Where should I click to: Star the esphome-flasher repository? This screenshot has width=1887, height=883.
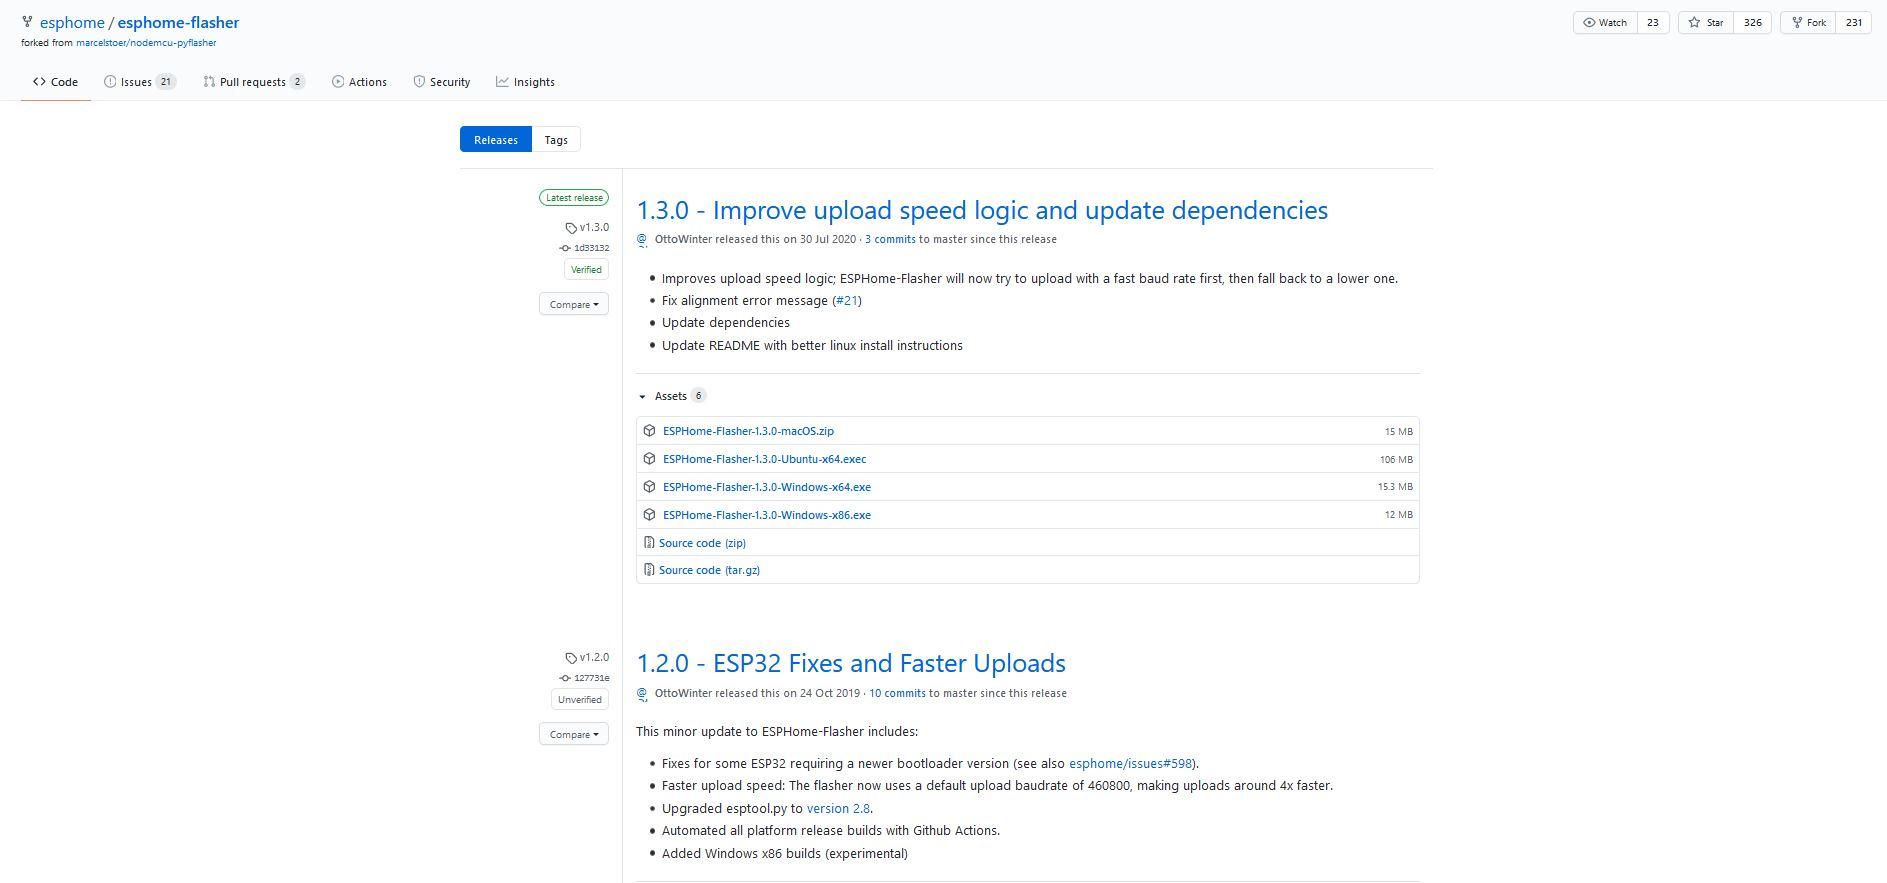[1706, 22]
